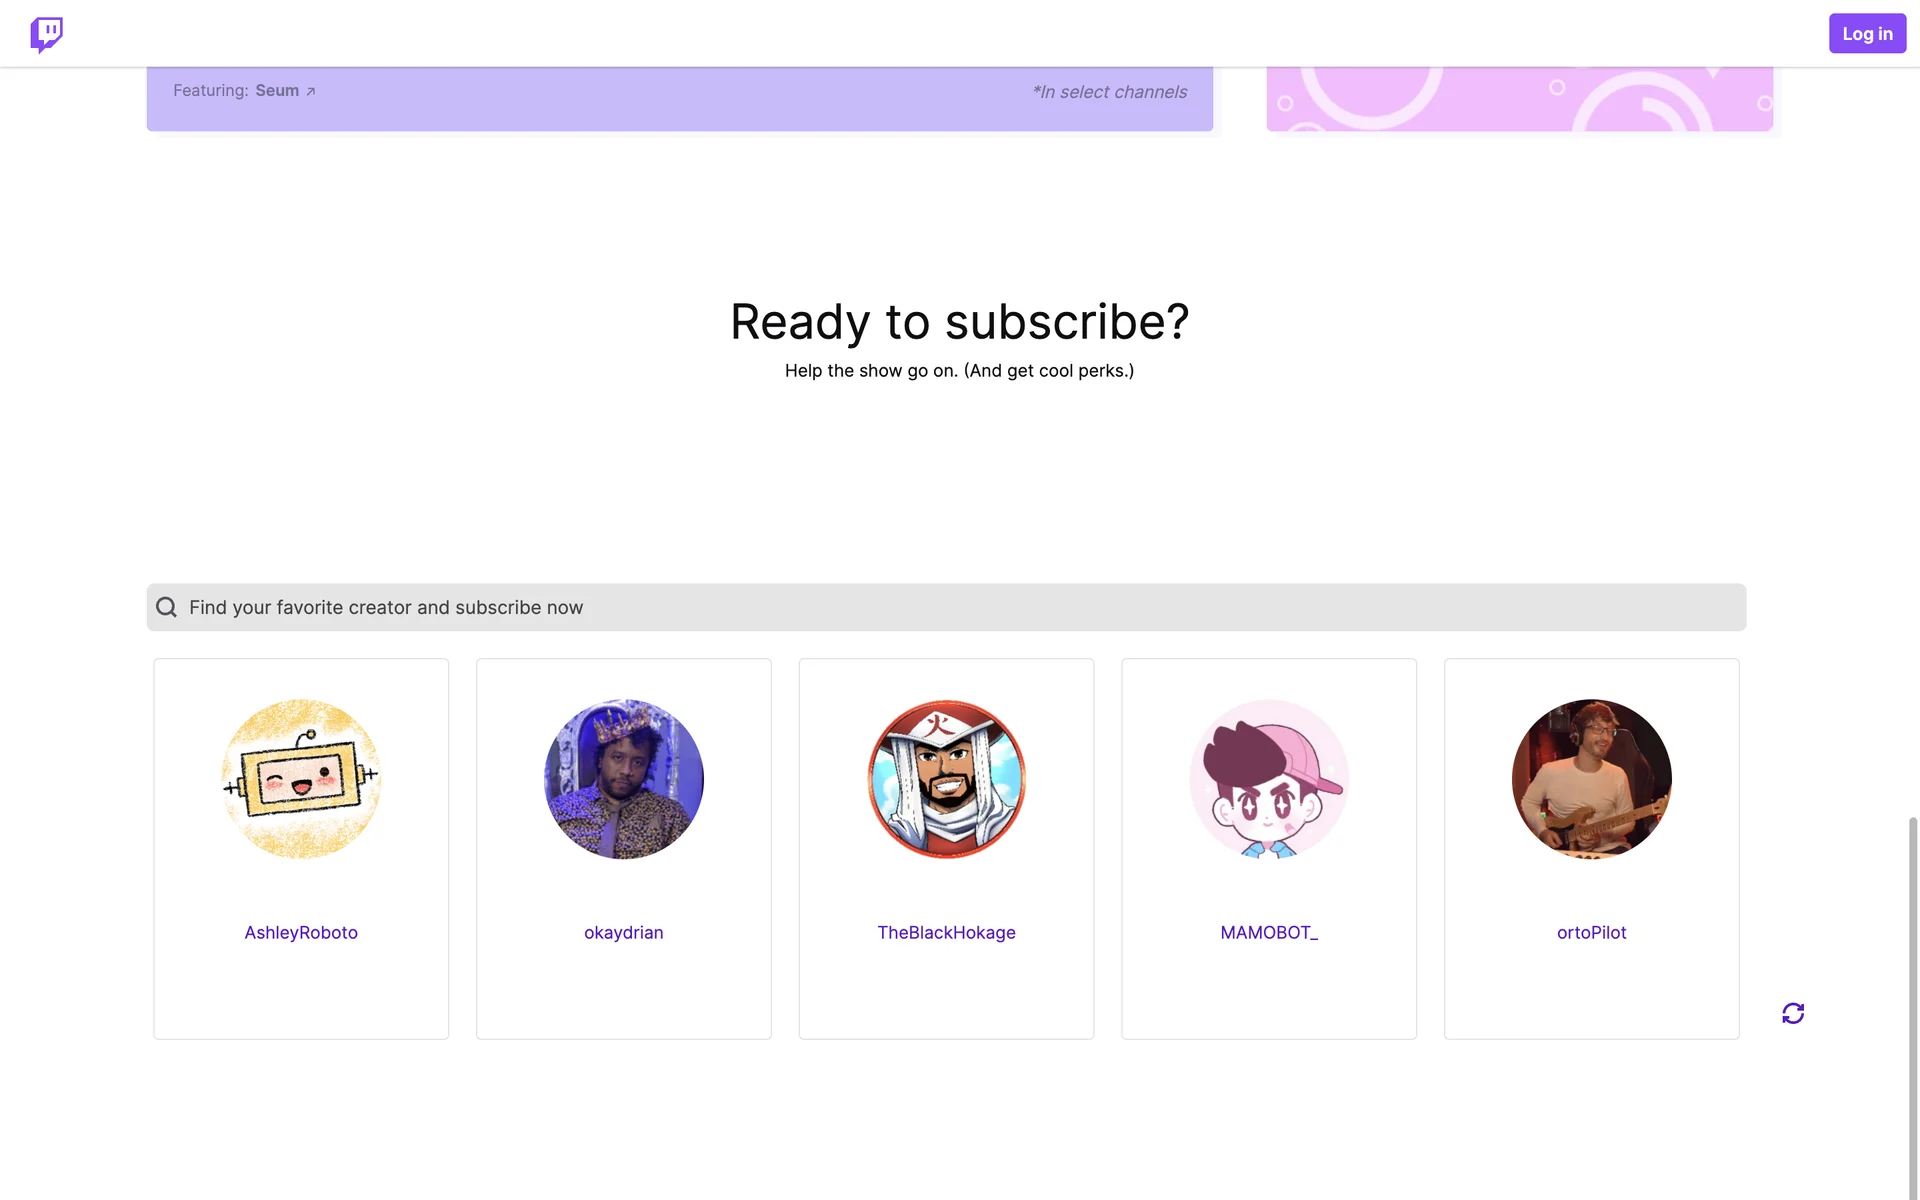Screen dimensions: 1920x1200
Task: Select TheBlackHokage's avatar image
Action: coord(947,778)
